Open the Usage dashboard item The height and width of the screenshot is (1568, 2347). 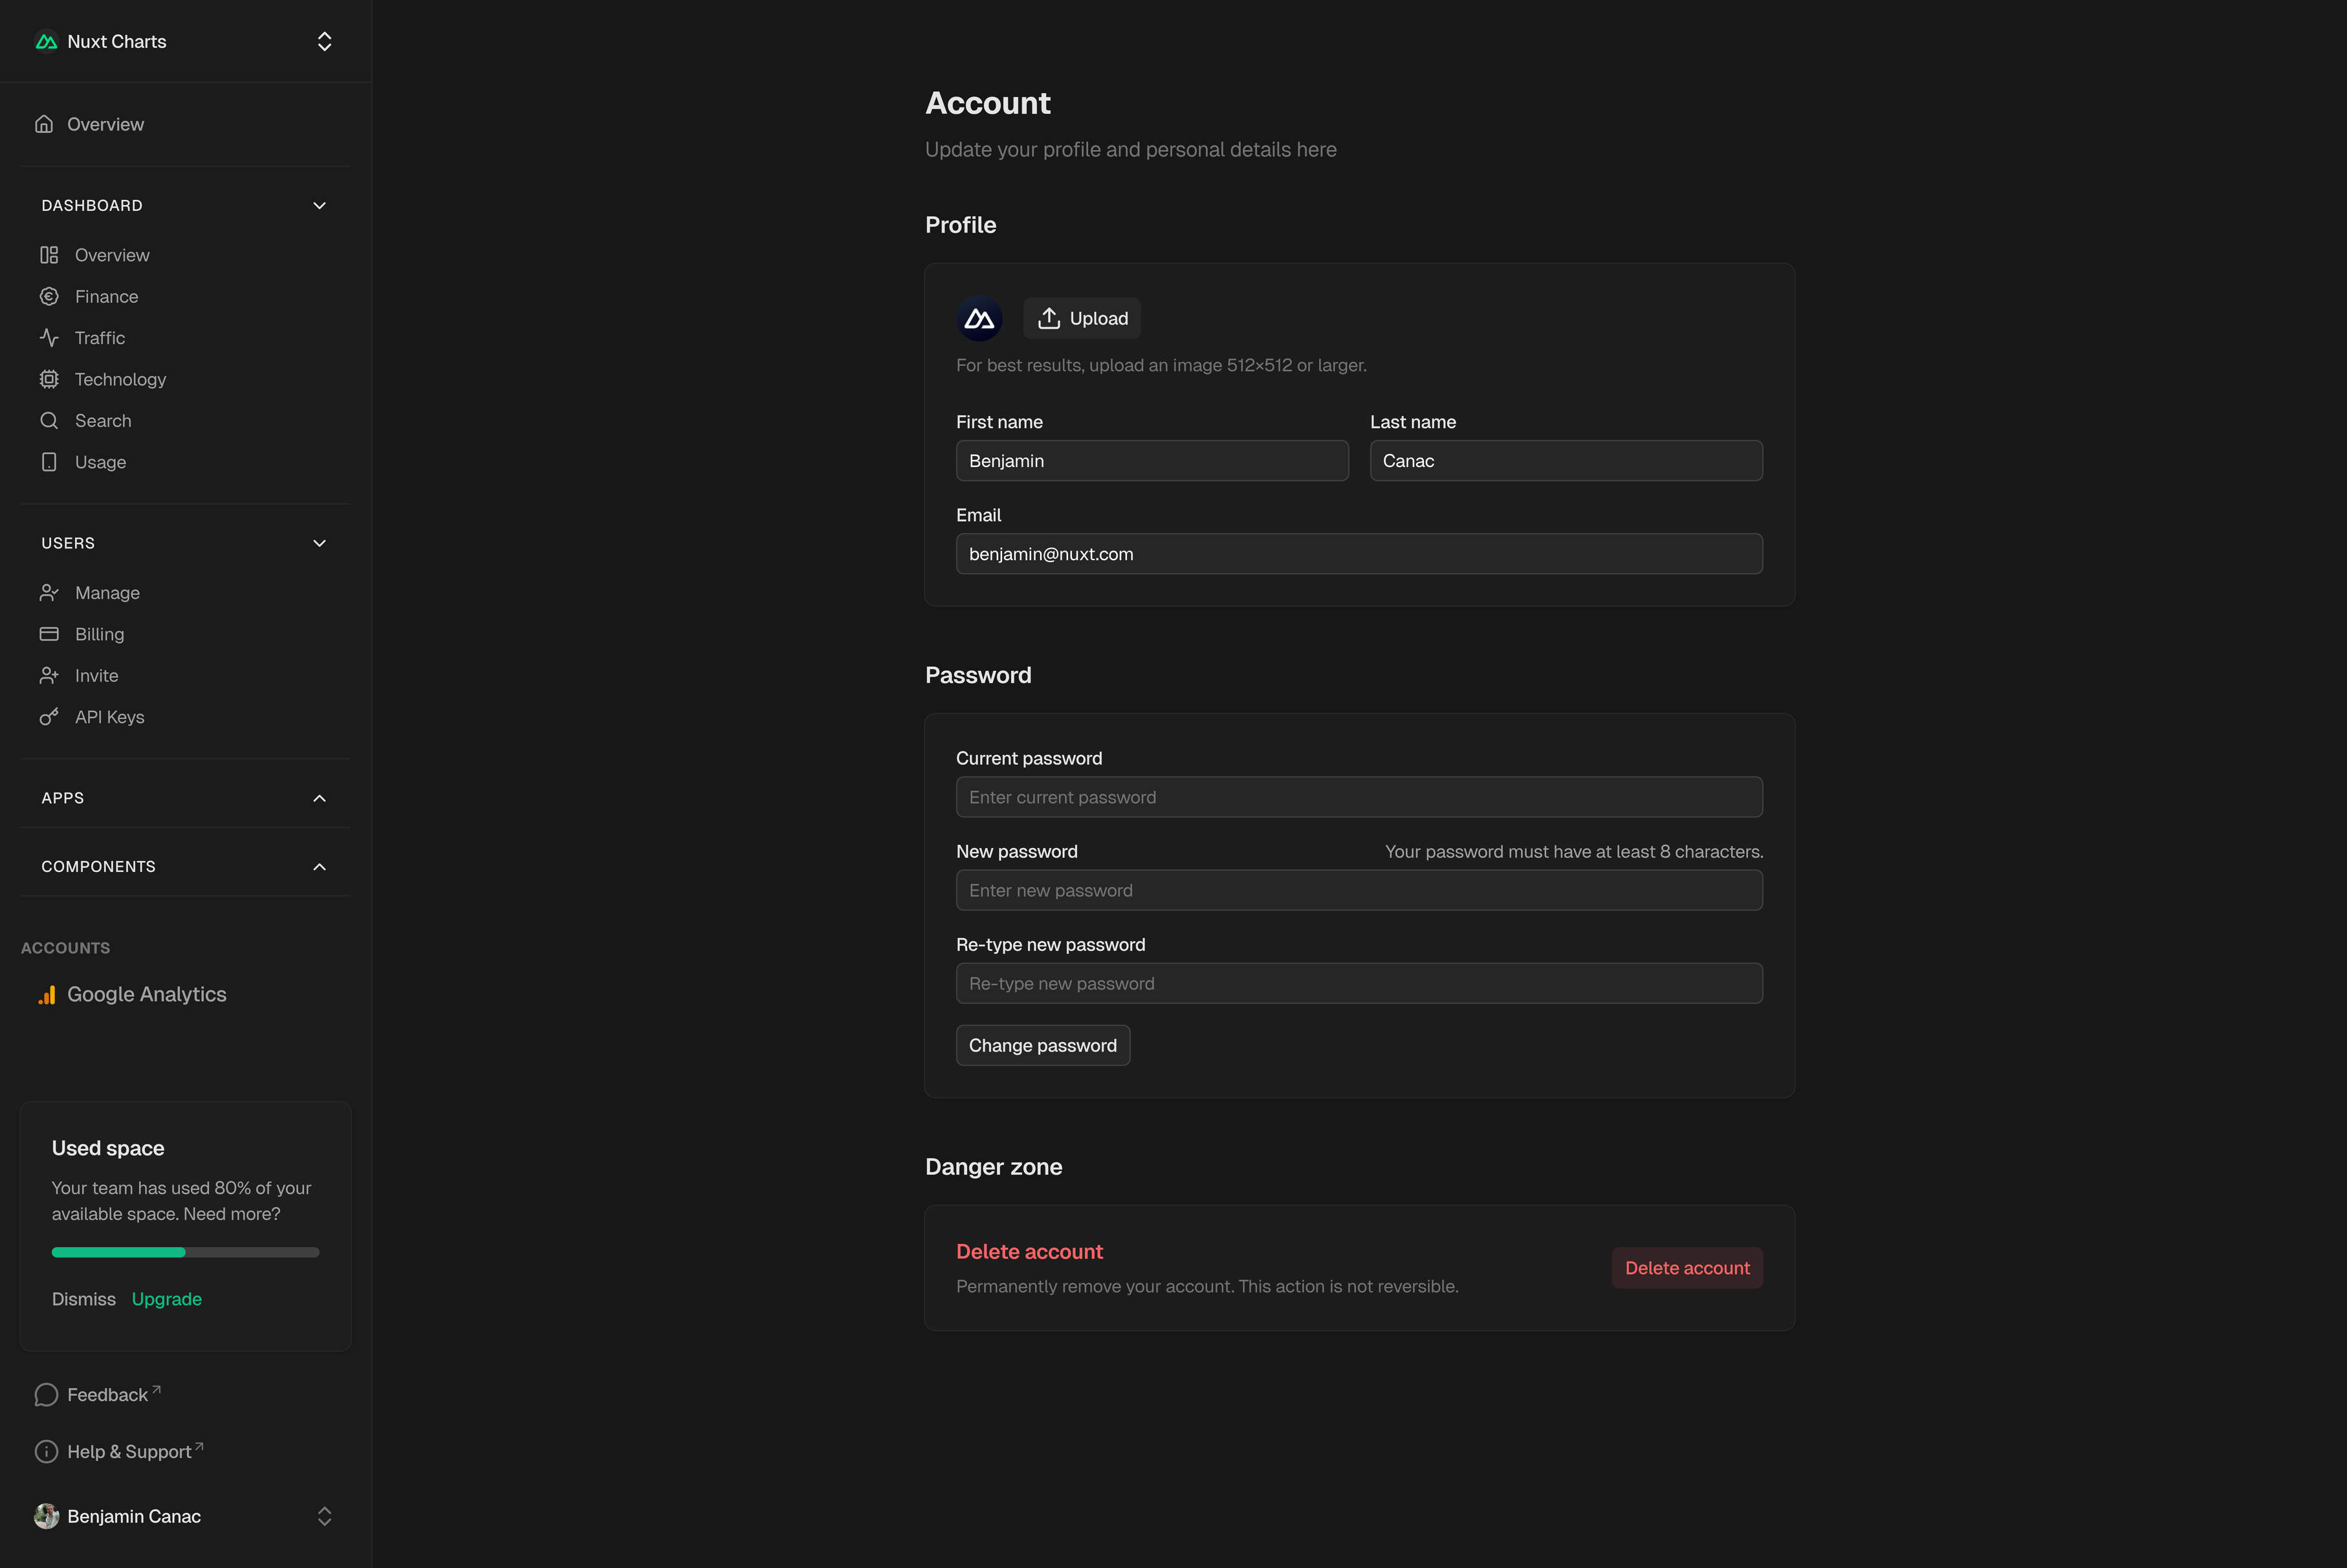pos(100,462)
